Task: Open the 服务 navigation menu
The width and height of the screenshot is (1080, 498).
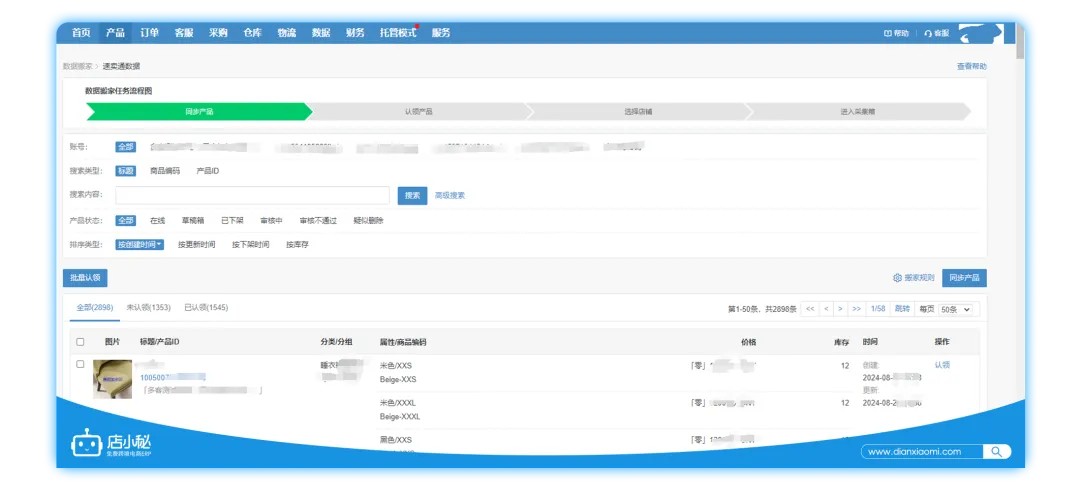Action: point(441,32)
